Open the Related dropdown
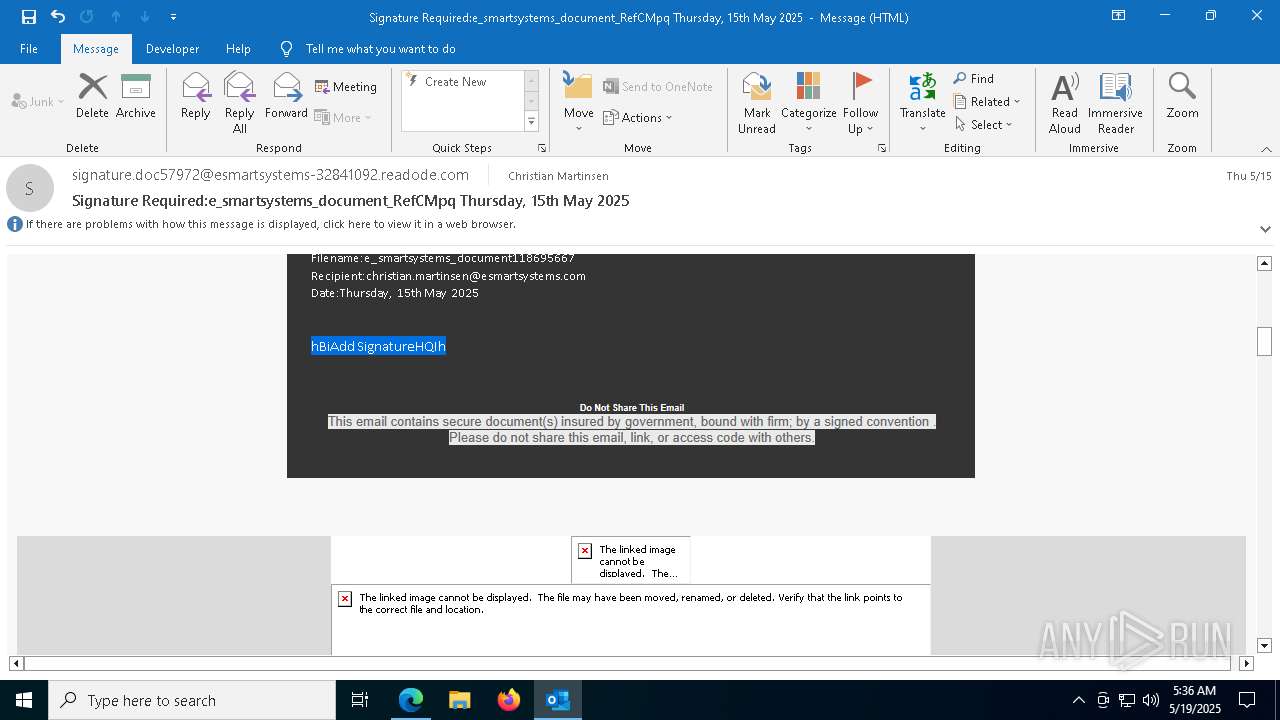The image size is (1280, 720). pyautogui.click(x=987, y=102)
